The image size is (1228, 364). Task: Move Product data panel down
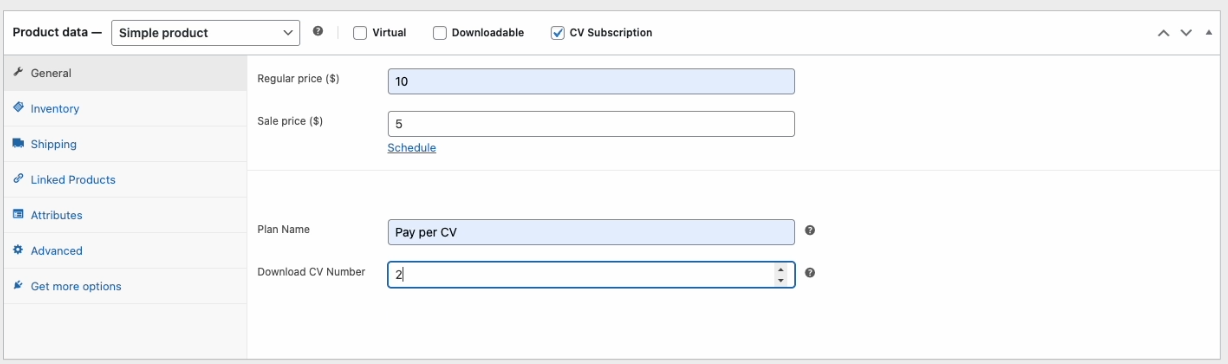coord(1186,33)
